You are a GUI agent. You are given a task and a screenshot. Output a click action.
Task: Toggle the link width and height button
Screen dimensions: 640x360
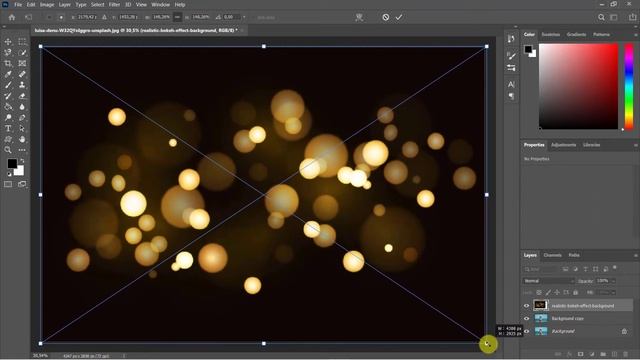(x=177, y=17)
